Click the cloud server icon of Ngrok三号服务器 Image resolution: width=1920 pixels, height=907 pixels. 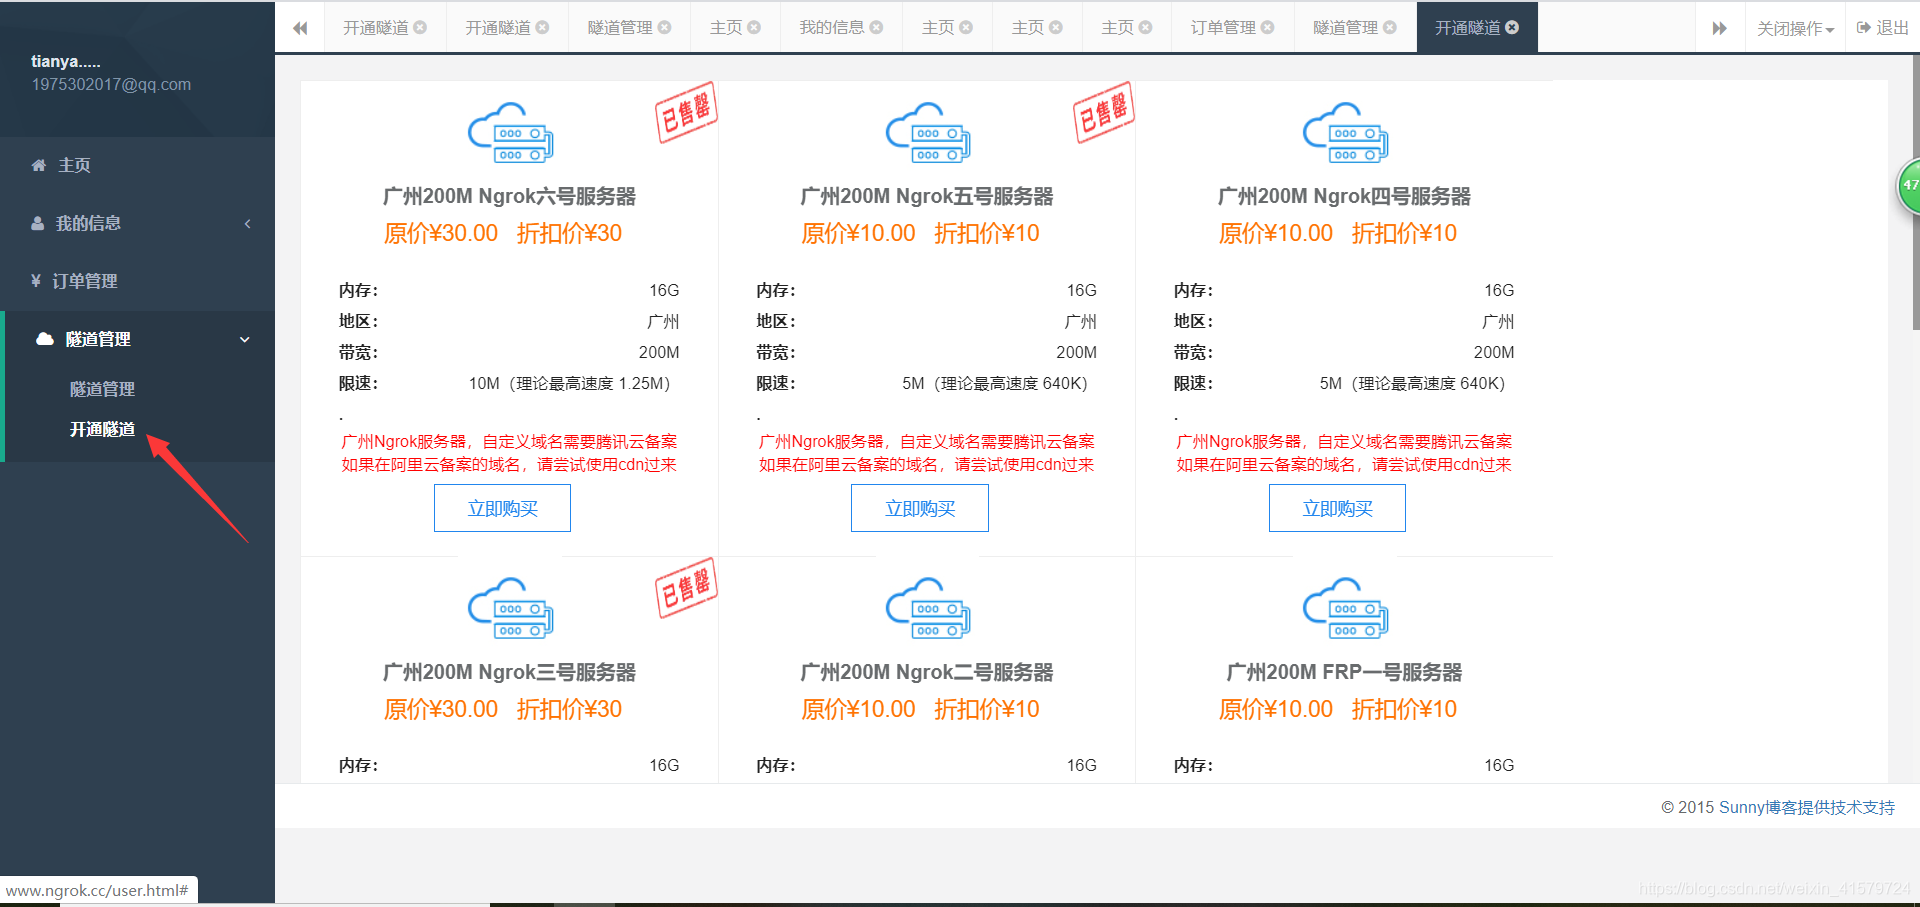tap(510, 608)
